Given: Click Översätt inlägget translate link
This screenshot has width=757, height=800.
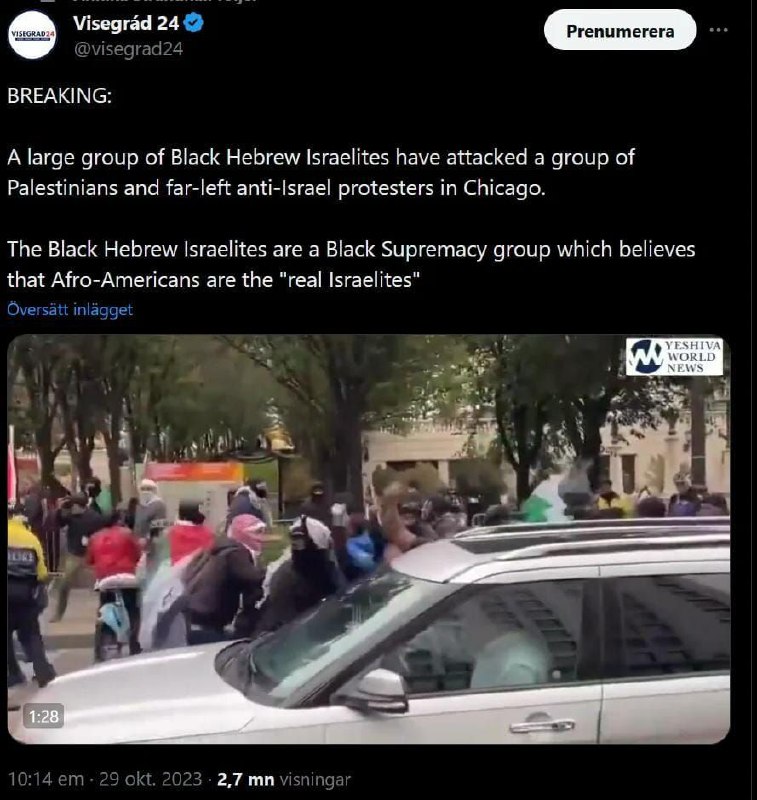Looking at the screenshot, I should (70, 310).
